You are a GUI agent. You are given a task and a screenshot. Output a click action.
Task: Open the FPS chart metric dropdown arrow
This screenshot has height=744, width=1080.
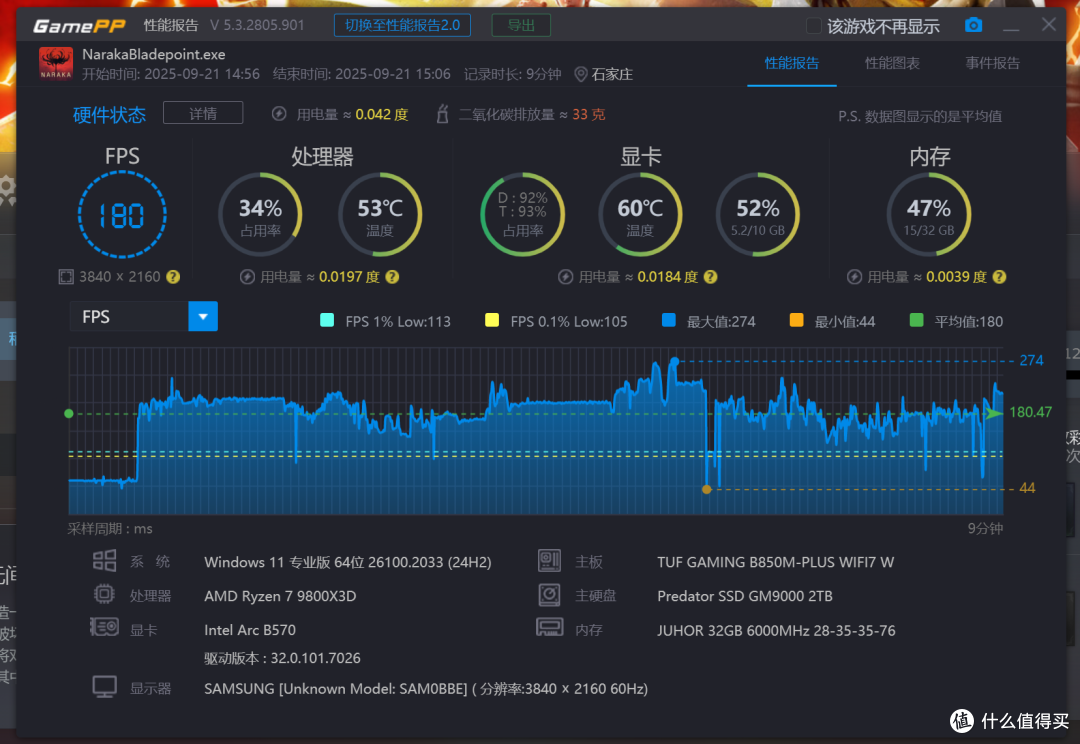click(x=203, y=317)
